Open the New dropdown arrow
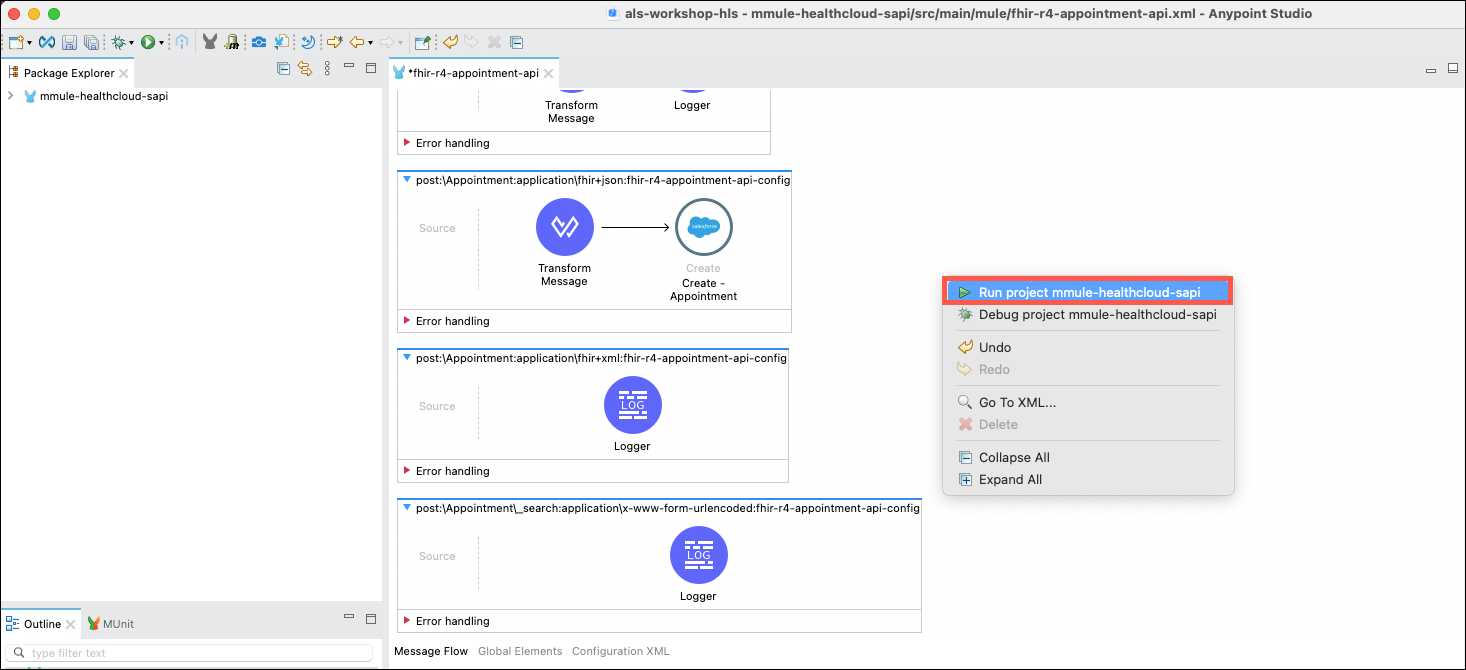1466x670 pixels. tap(29, 43)
